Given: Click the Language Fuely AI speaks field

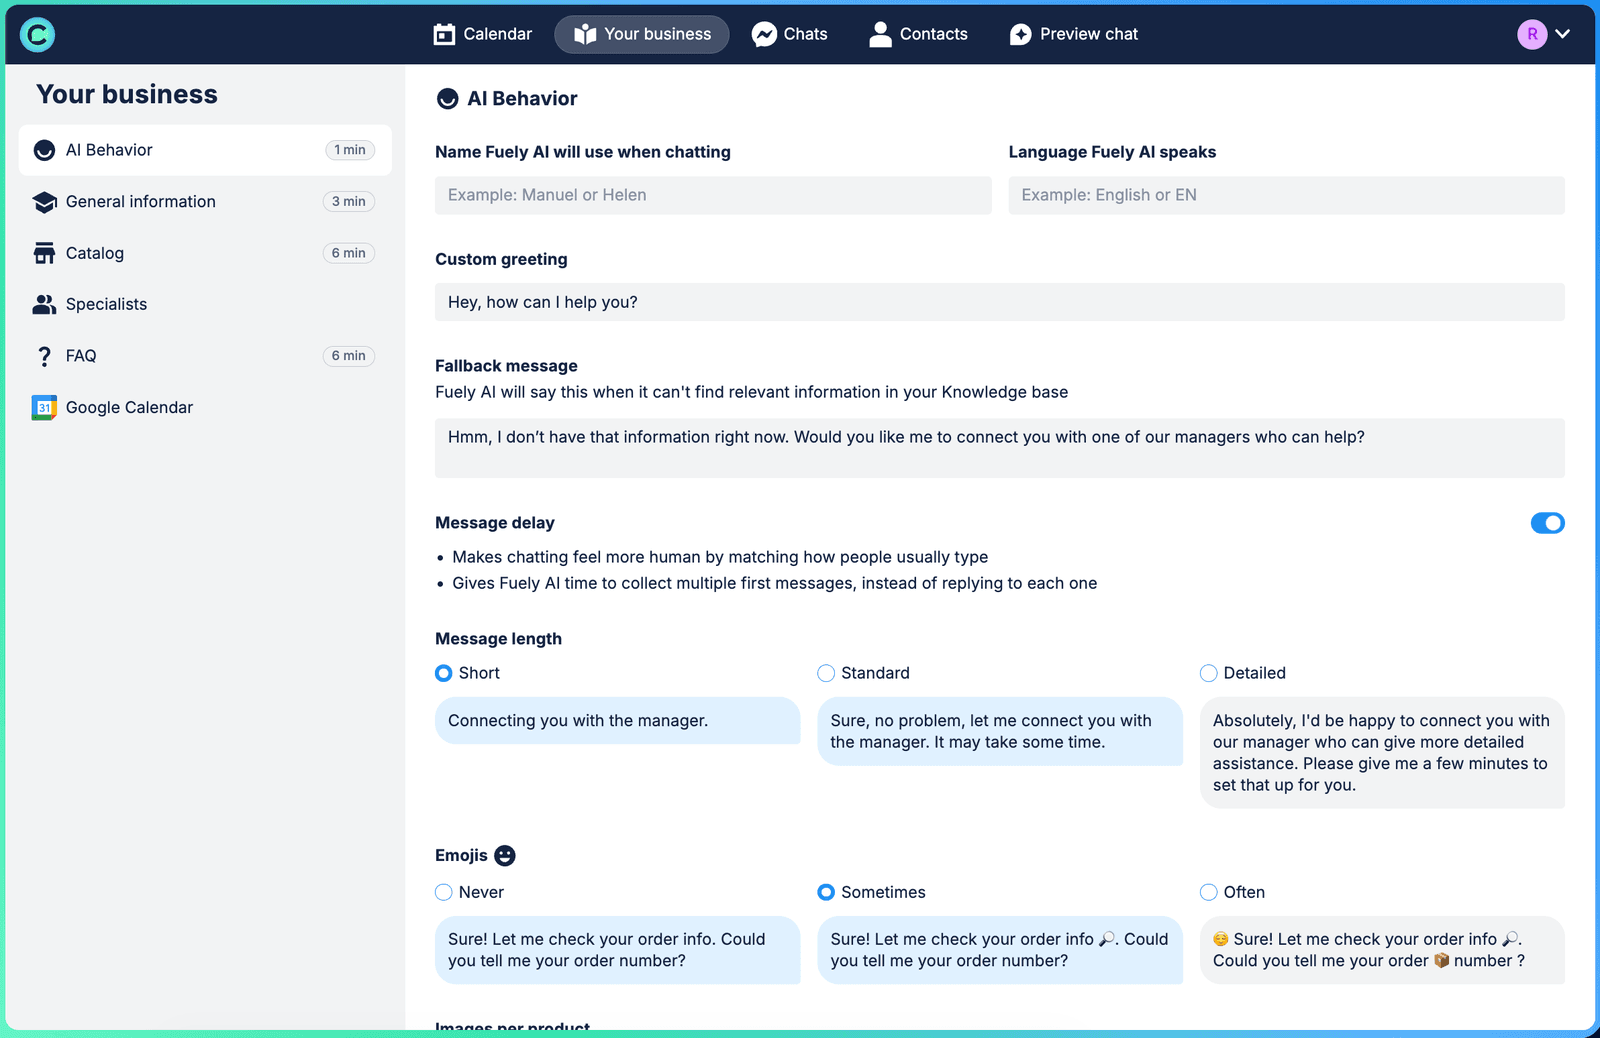Looking at the screenshot, I should 1286,195.
